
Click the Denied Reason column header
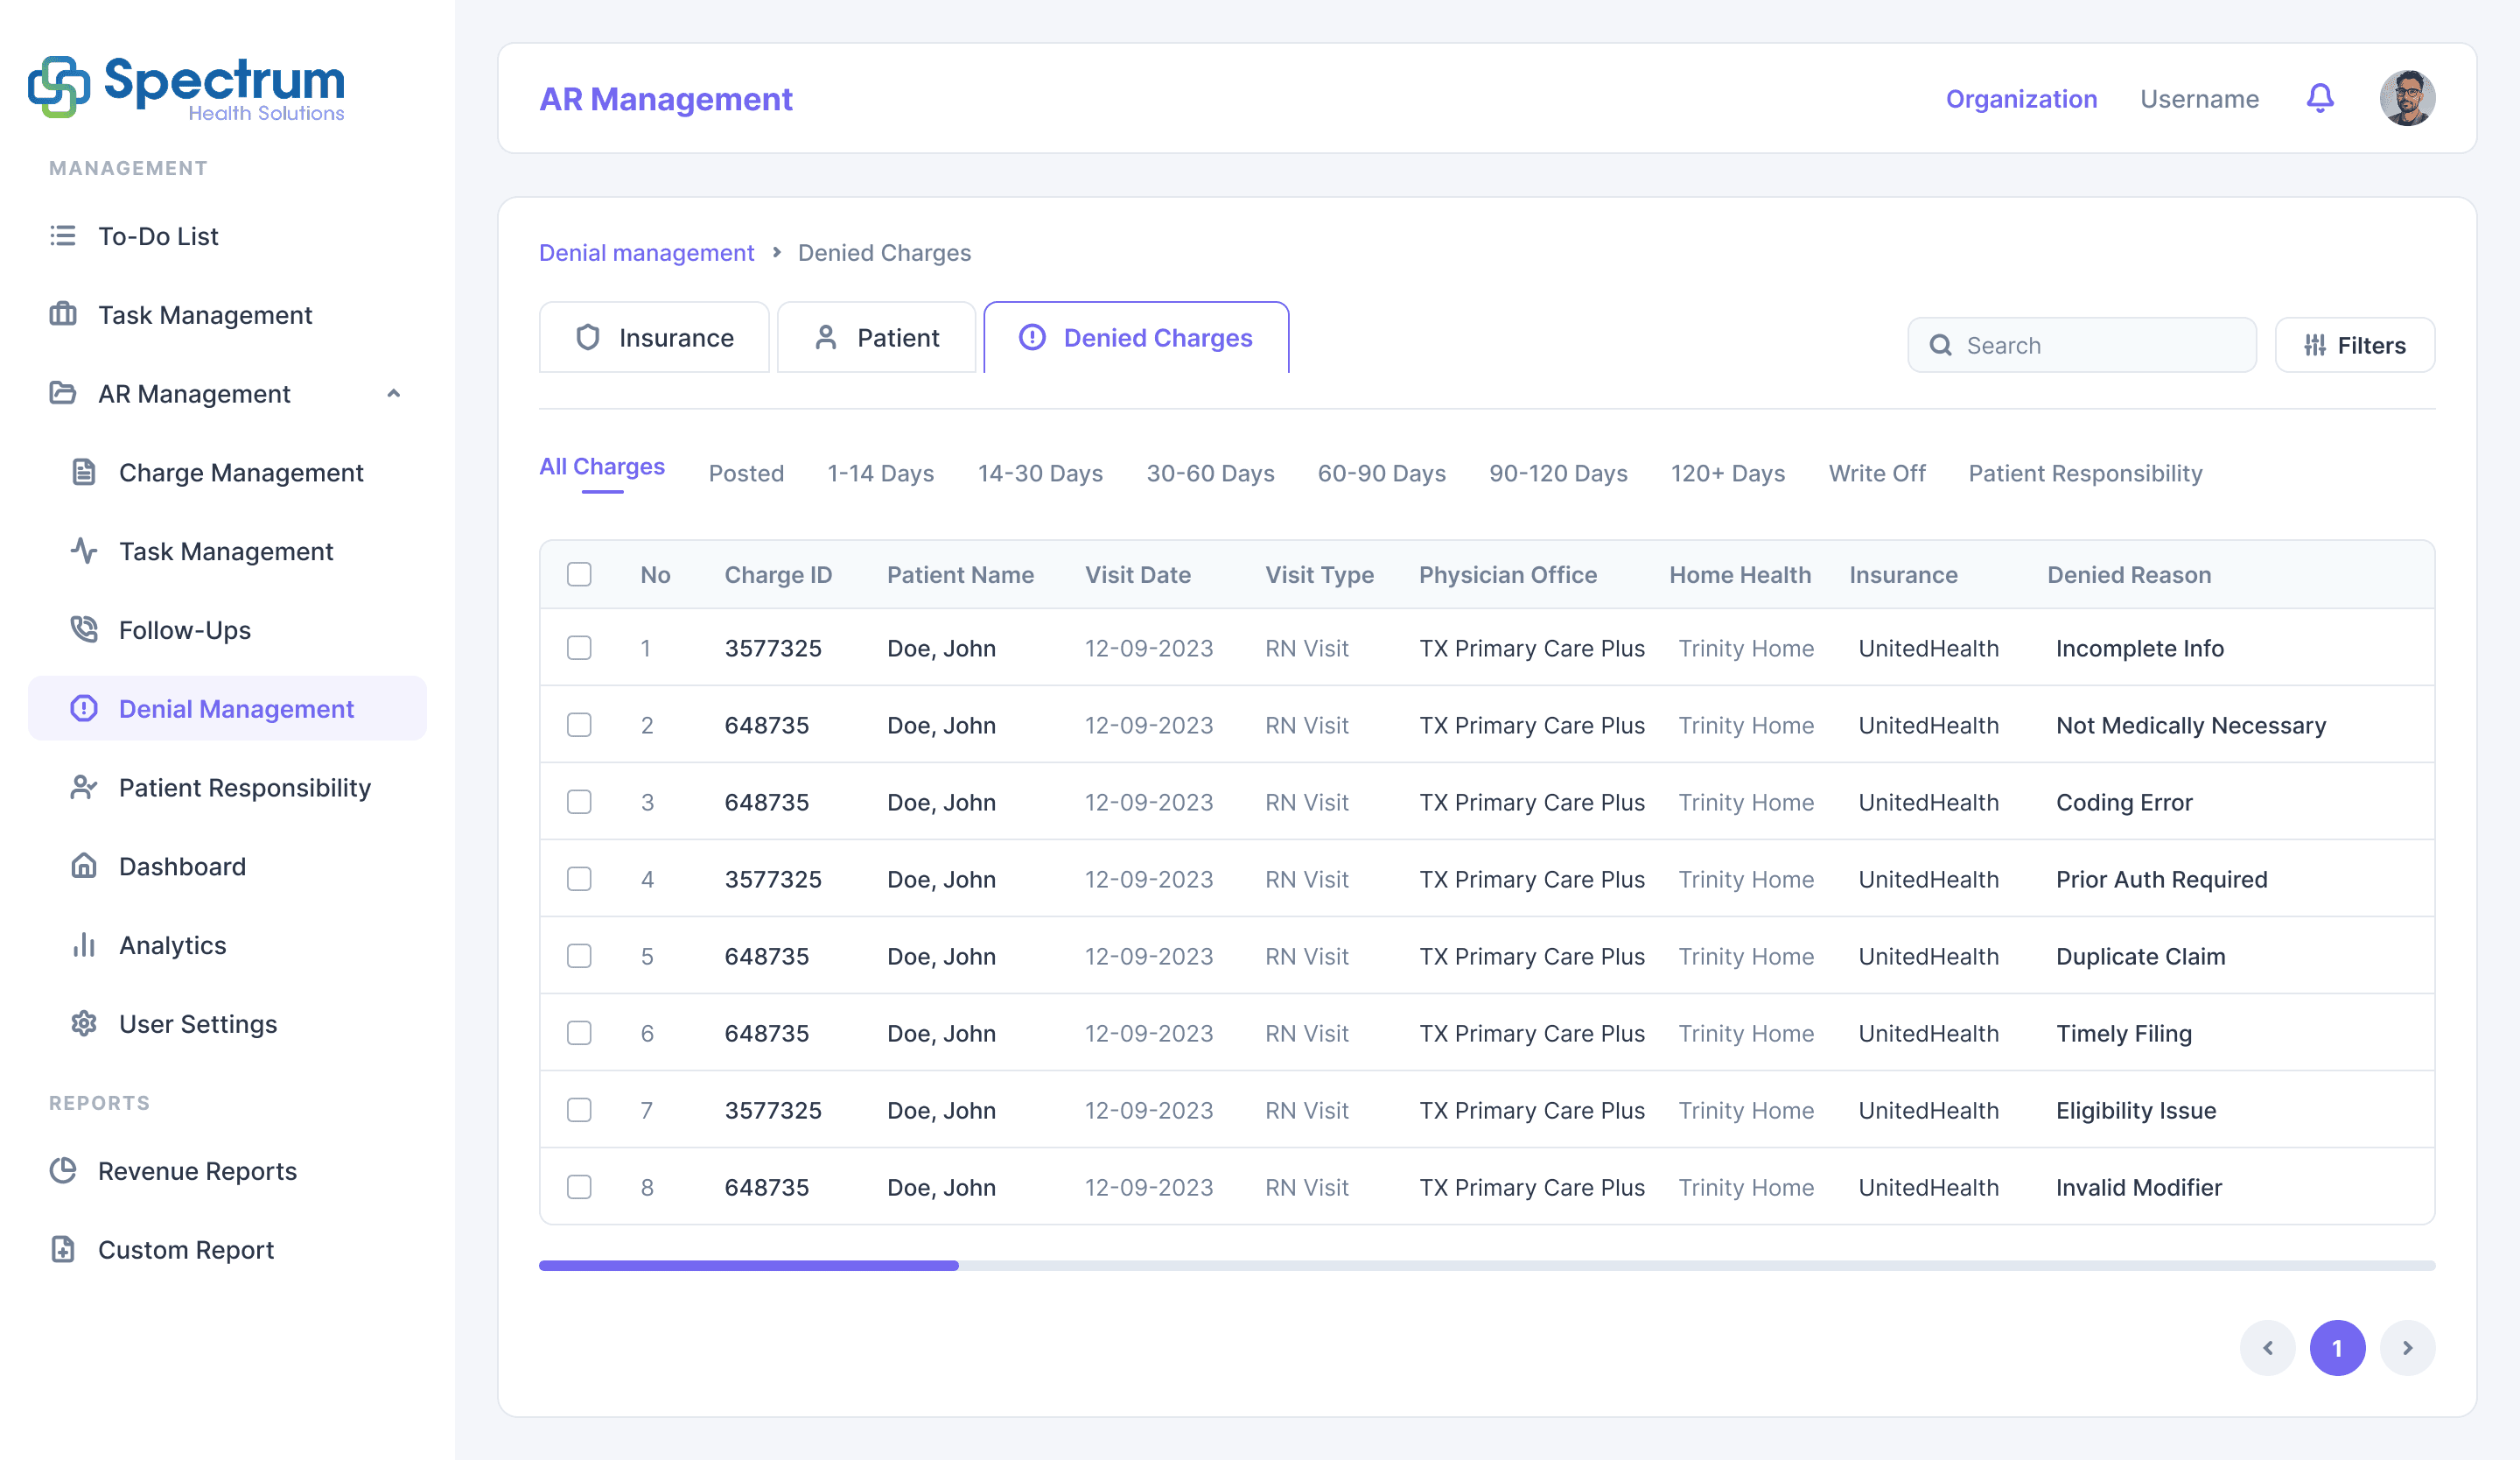[2129, 574]
